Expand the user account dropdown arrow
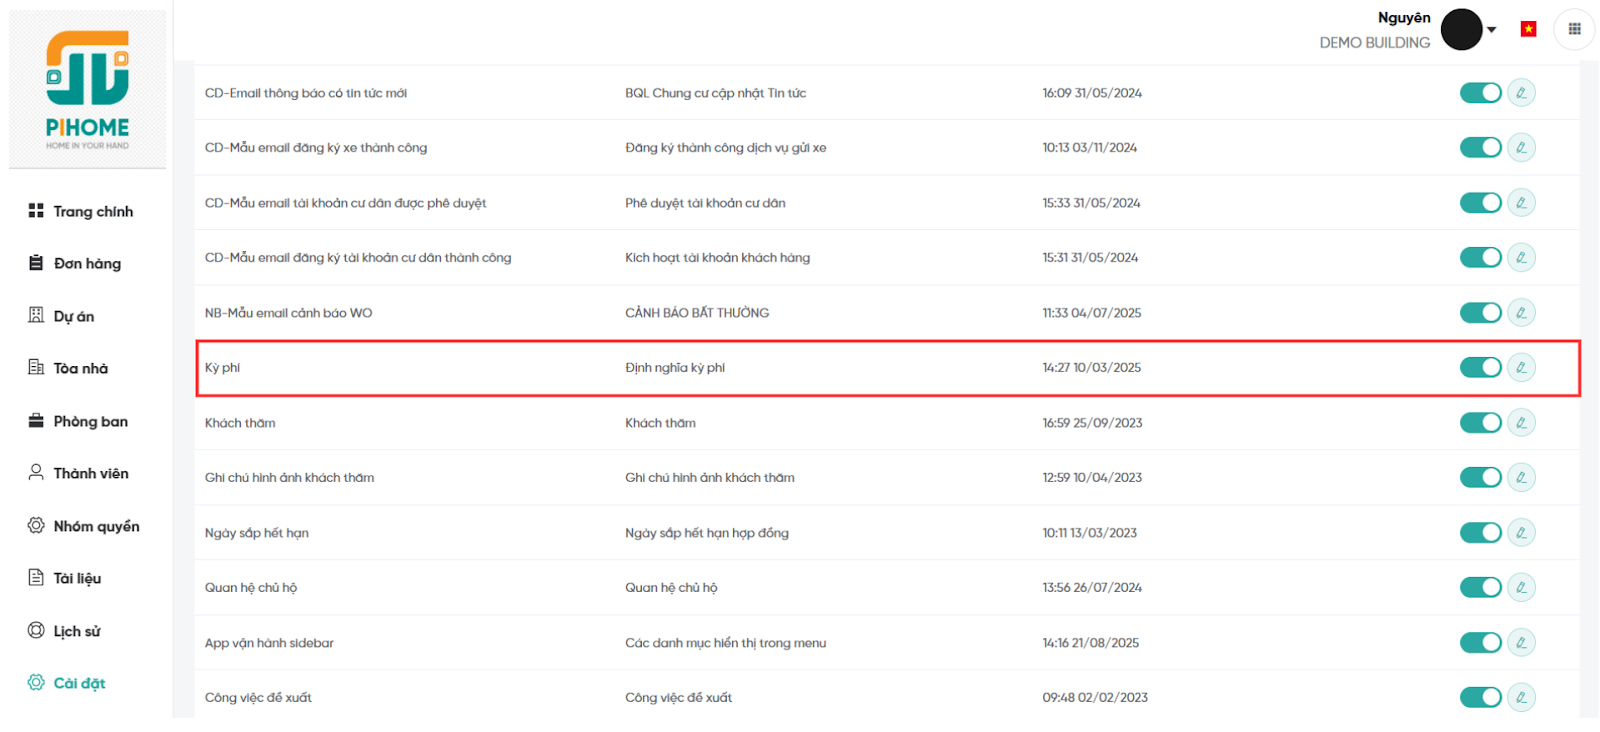Screen dimensions: 1600x732 point(1492,30)
